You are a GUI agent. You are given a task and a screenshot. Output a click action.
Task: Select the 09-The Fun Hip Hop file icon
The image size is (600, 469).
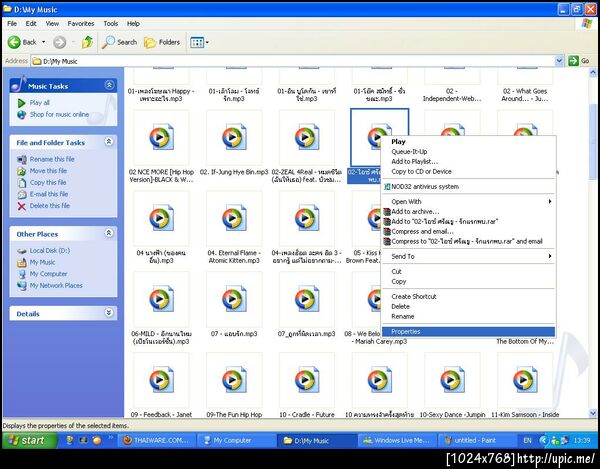point(234,380)
